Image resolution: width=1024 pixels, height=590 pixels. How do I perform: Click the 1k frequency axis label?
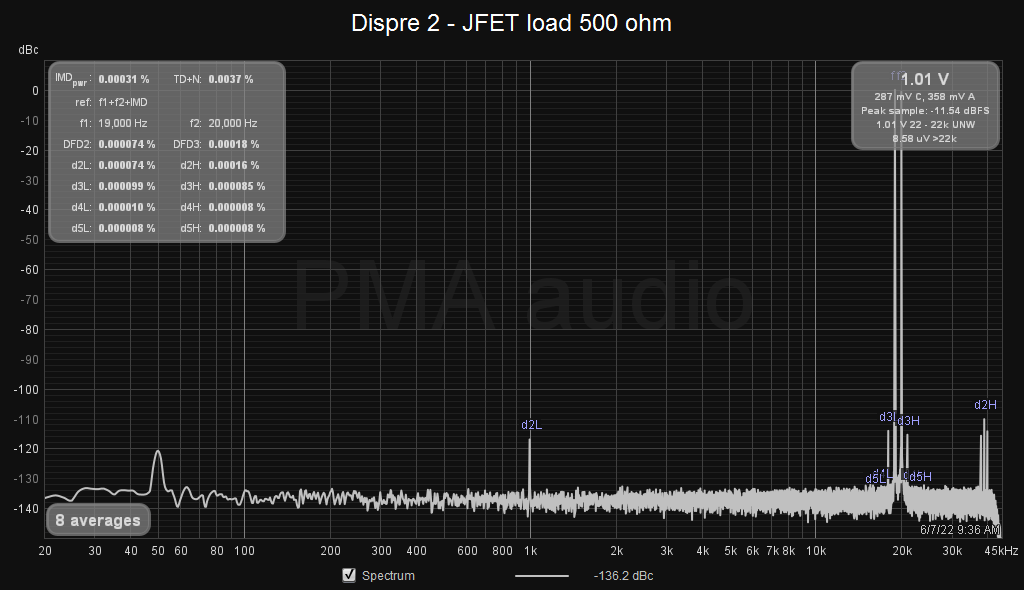point(530,551)
